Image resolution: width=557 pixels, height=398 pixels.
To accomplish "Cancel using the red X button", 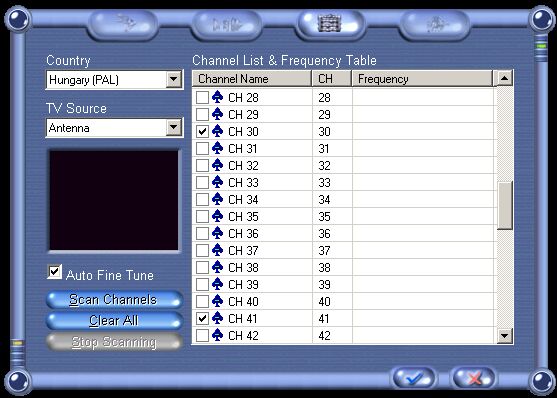I will coord(473,378).
